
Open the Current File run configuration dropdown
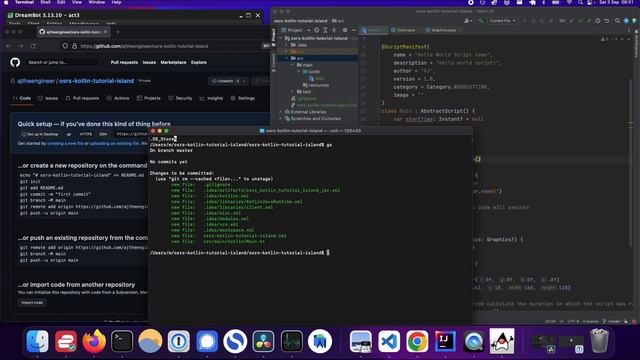503,21
